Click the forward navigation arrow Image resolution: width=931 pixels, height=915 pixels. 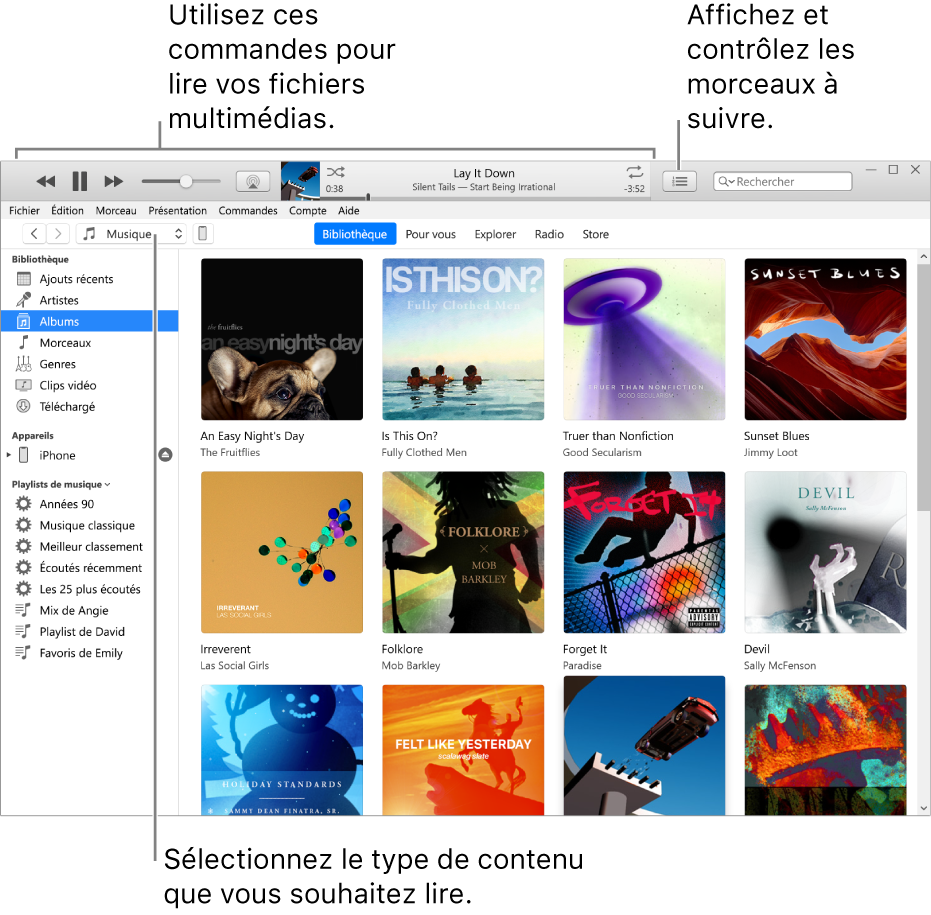click(x=58, y=233)
